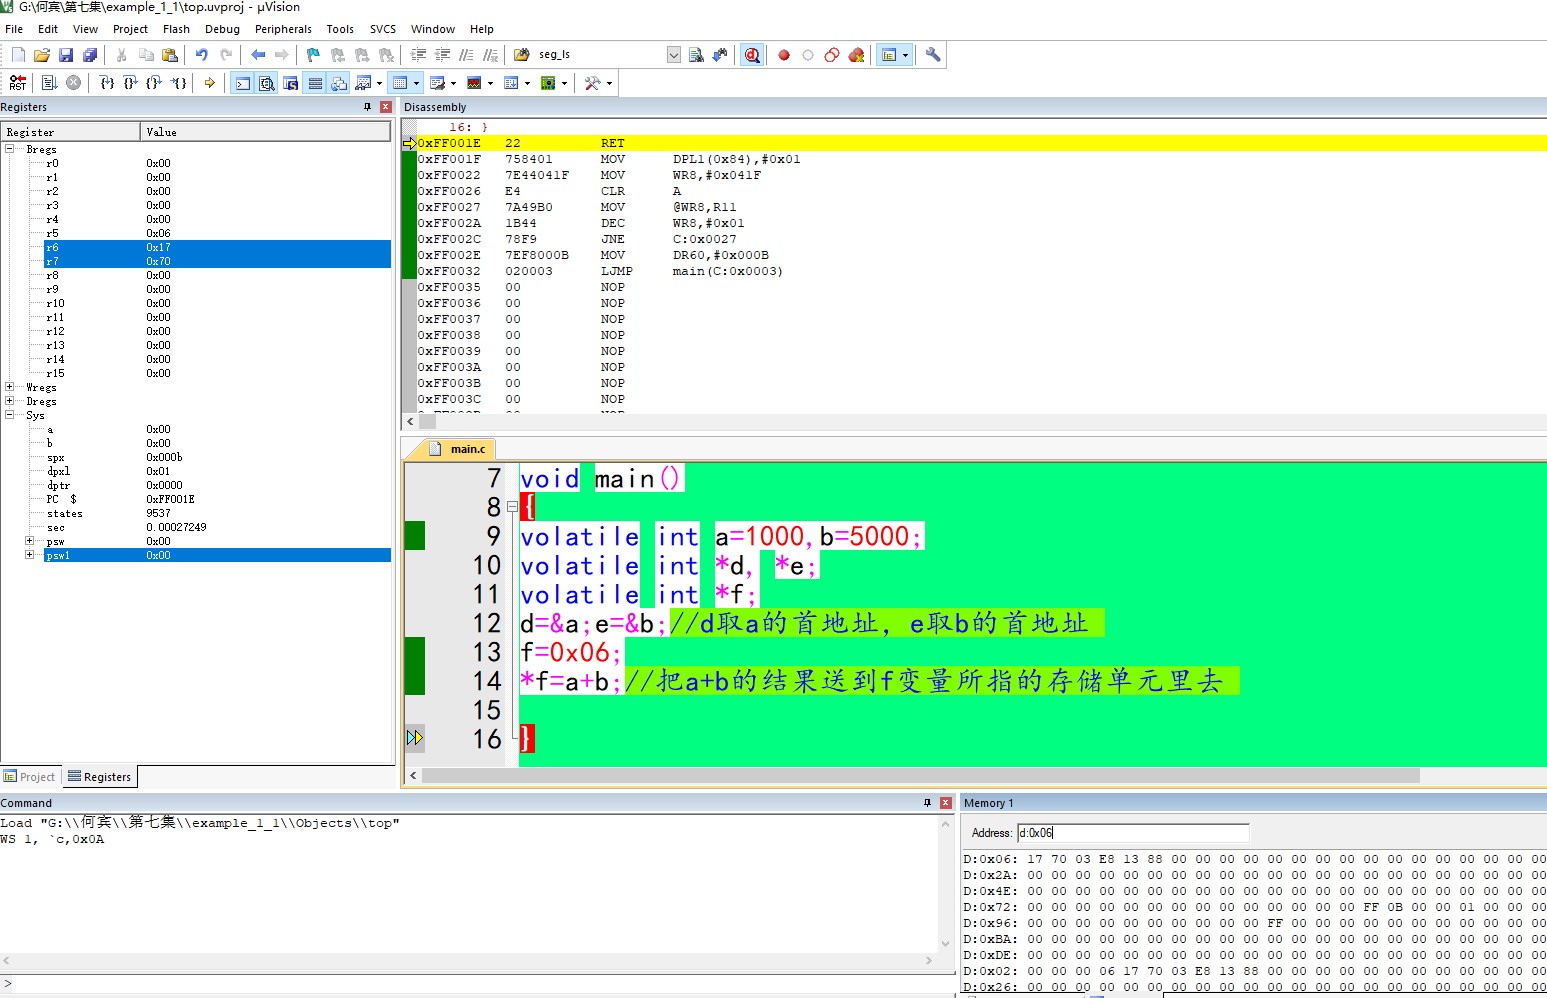Image resolution: width=1547 pixels, height=998 pixels.
Task: Open the Peripherals menu
Action: coord(283,29)
